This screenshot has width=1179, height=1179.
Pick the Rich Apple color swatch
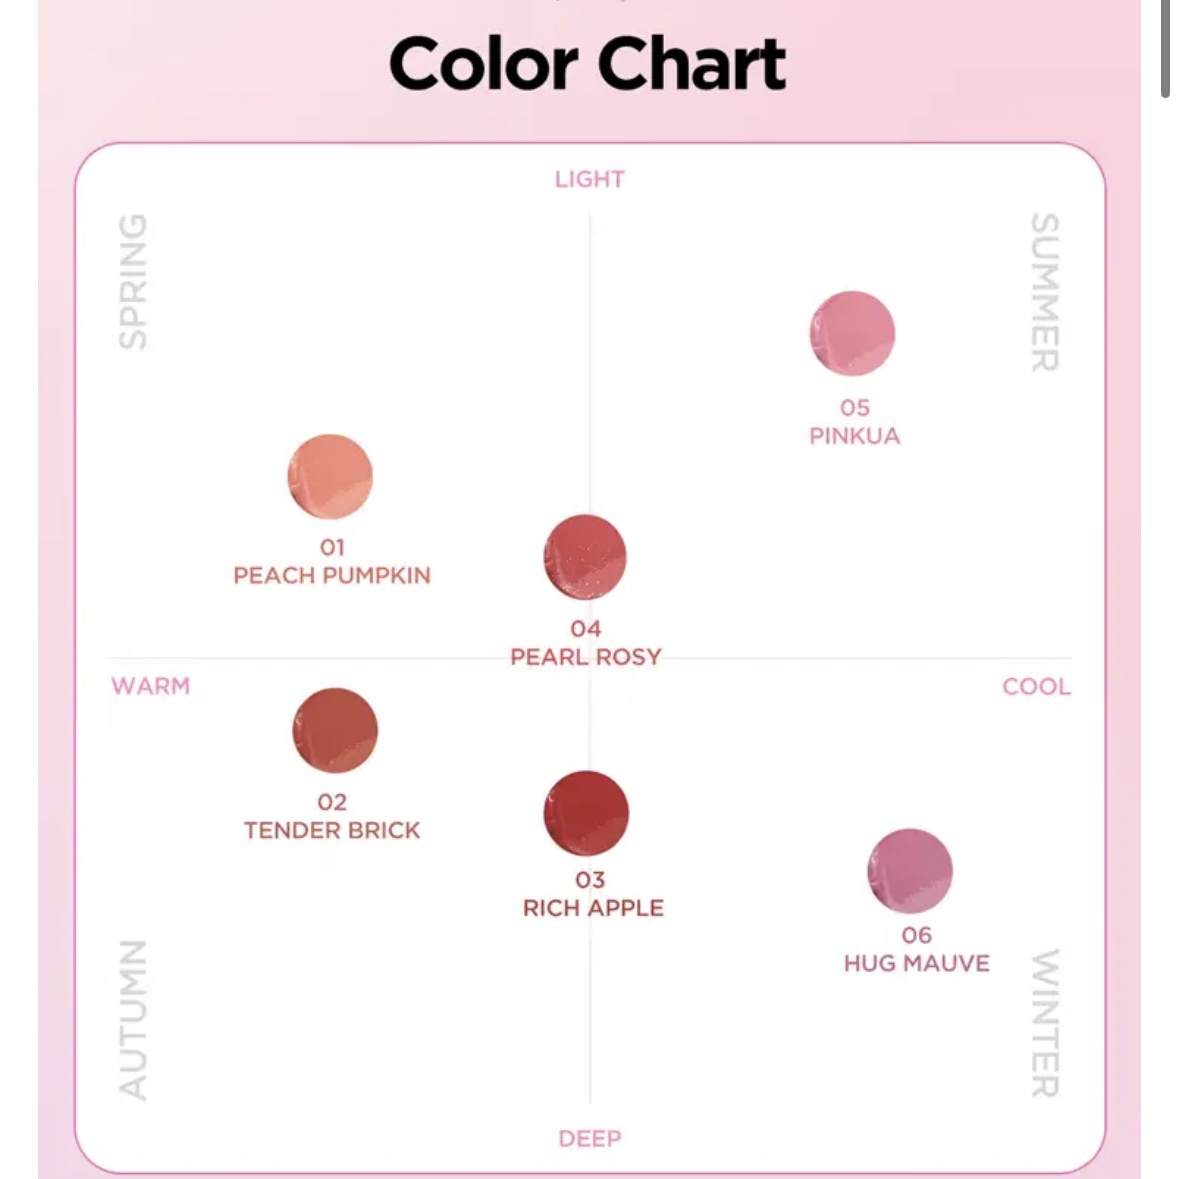click(x=586, y=813)
